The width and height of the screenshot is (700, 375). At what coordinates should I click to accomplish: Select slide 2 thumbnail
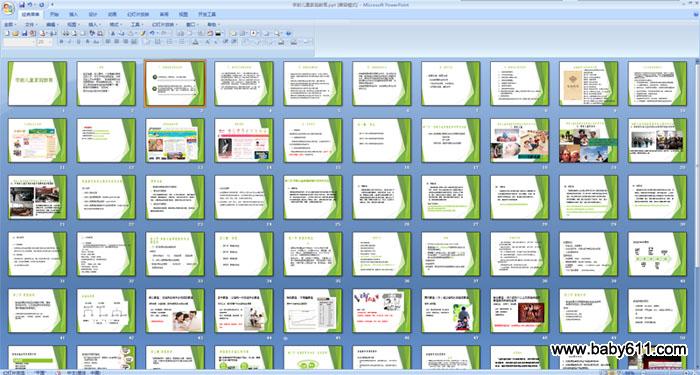point(106,83)
